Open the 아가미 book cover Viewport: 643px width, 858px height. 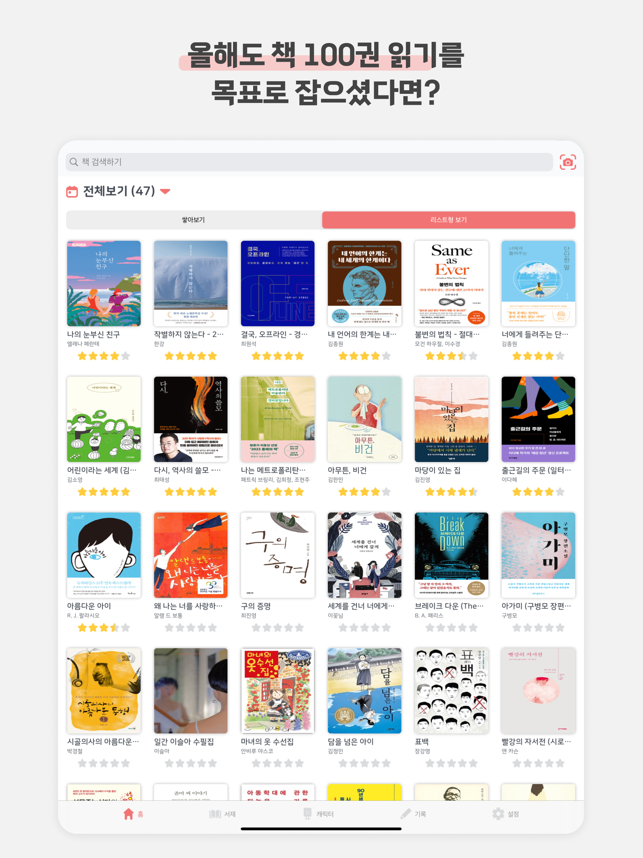coord(538,555)
